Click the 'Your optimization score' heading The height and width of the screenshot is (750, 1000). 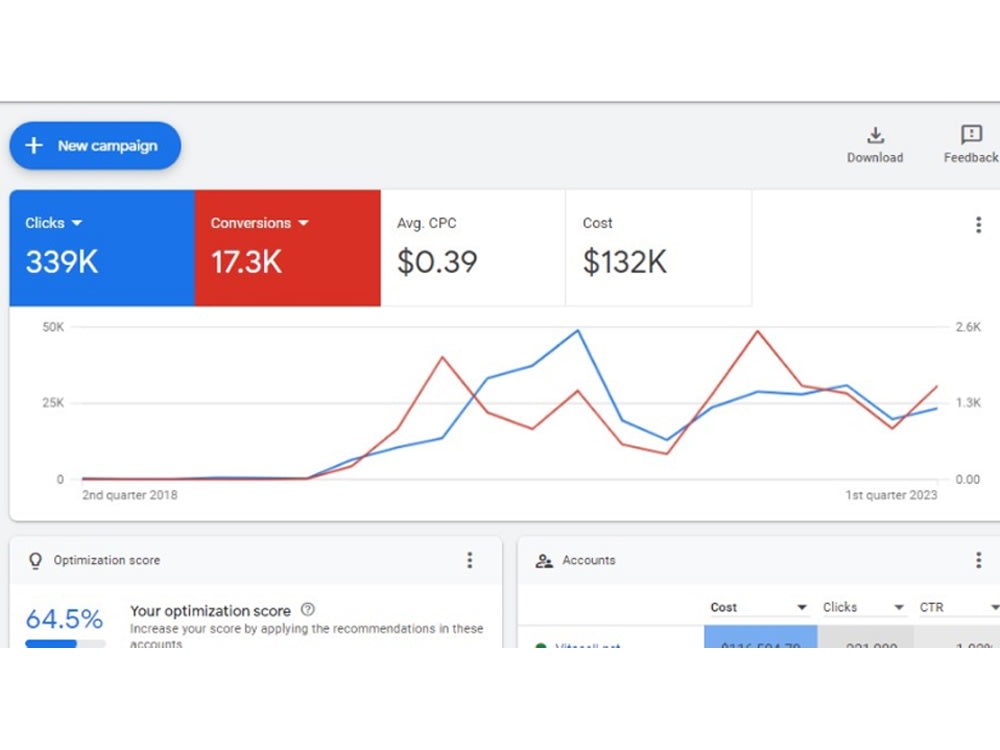click(x=210, y=611)
